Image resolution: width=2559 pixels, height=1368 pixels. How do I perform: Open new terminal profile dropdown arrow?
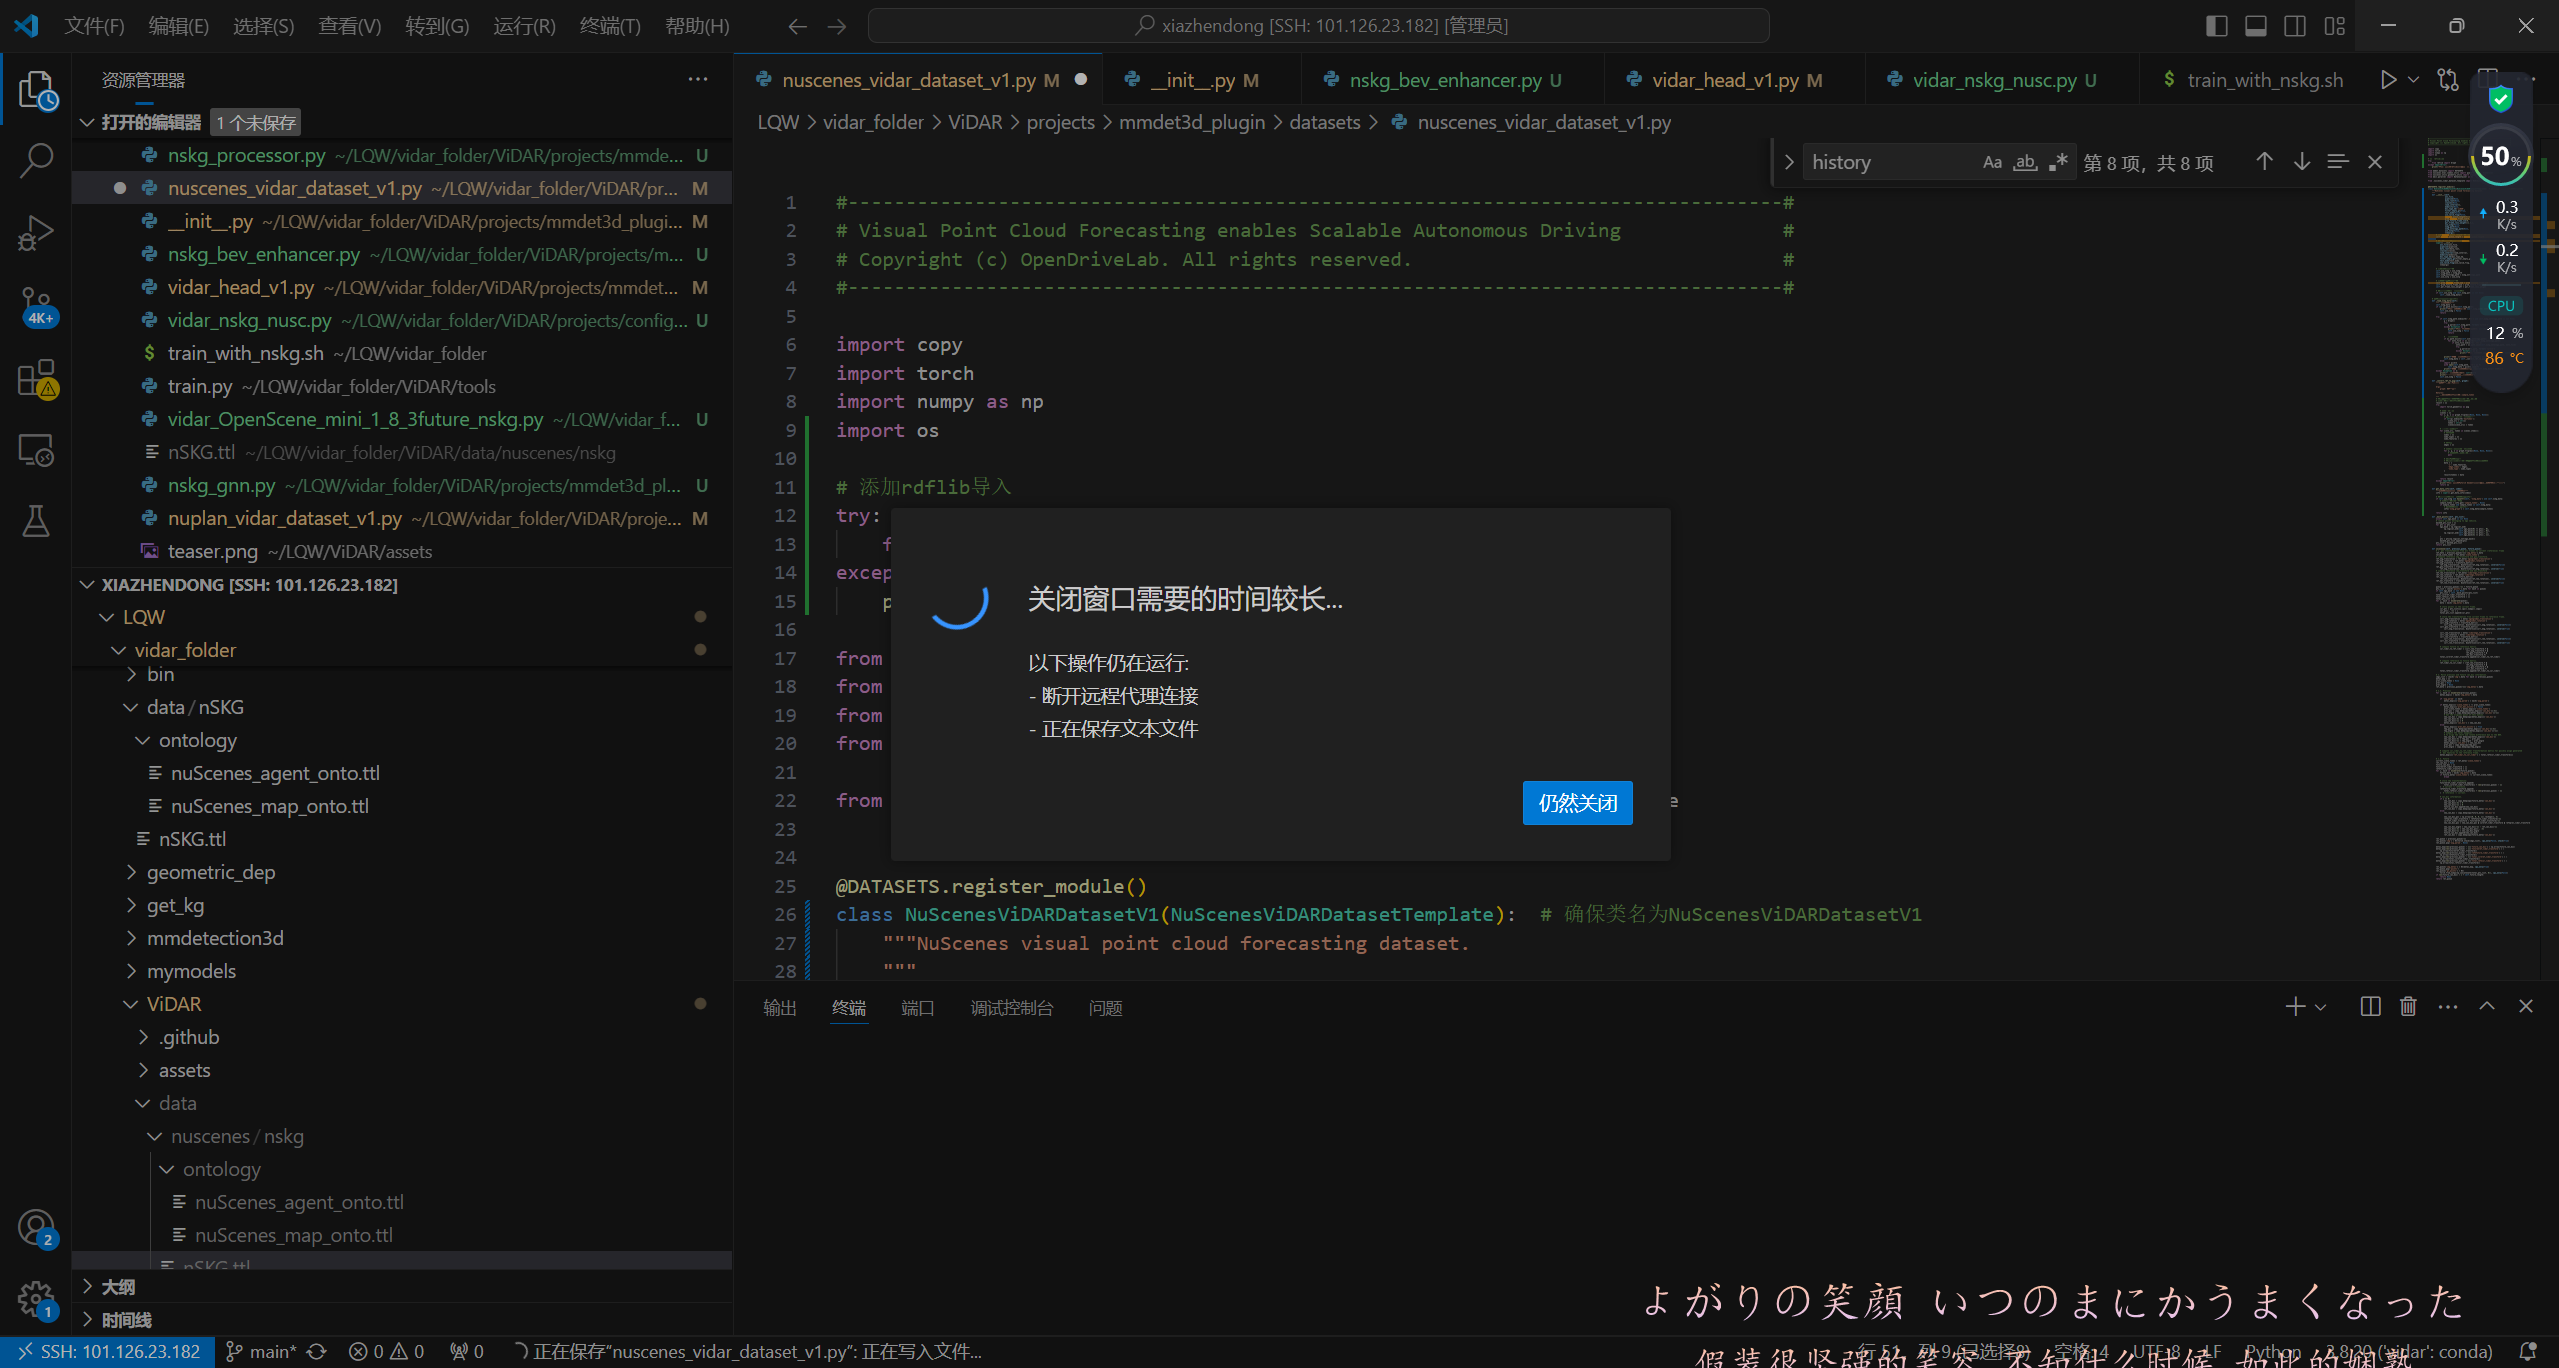pos(2321,1007)
